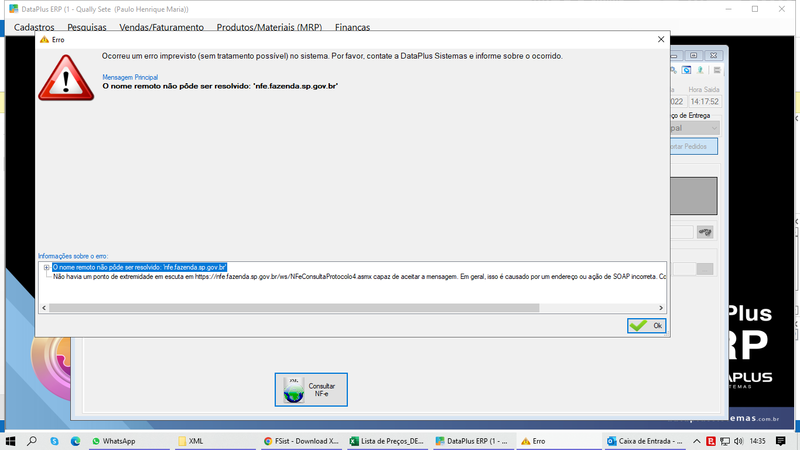Screen dimensions: 800x450
Task: Open the Pesquisas menu
Action: click(x=87, y=28)
